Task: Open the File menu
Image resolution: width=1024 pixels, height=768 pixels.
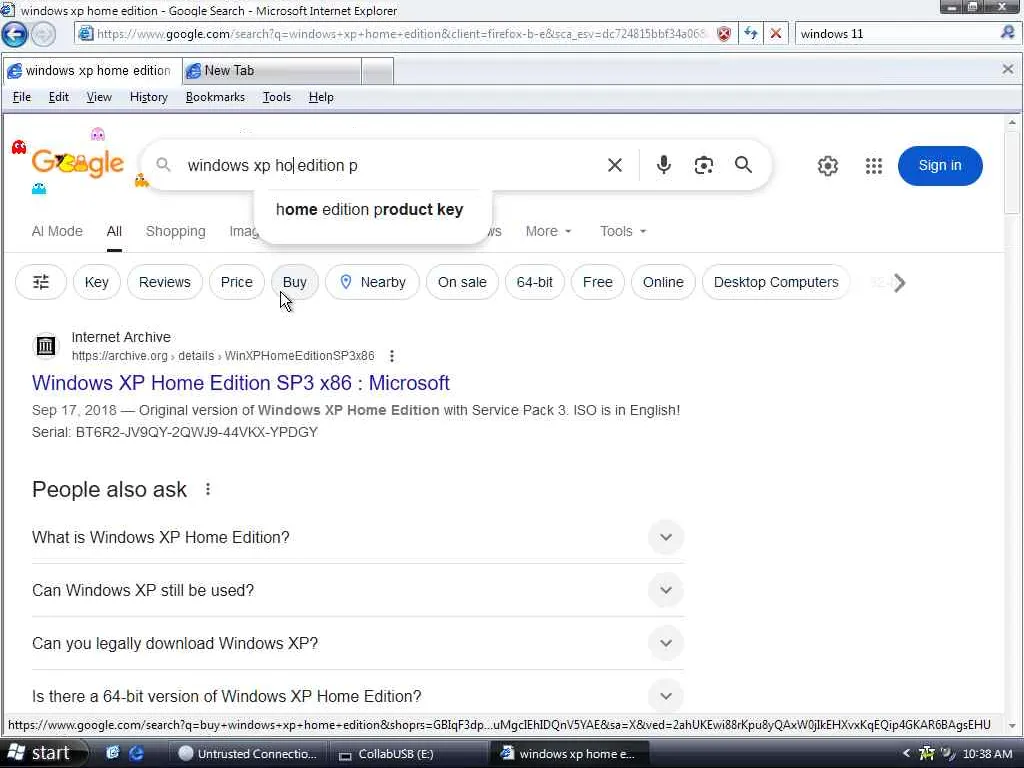Action: tap(22, 97)
